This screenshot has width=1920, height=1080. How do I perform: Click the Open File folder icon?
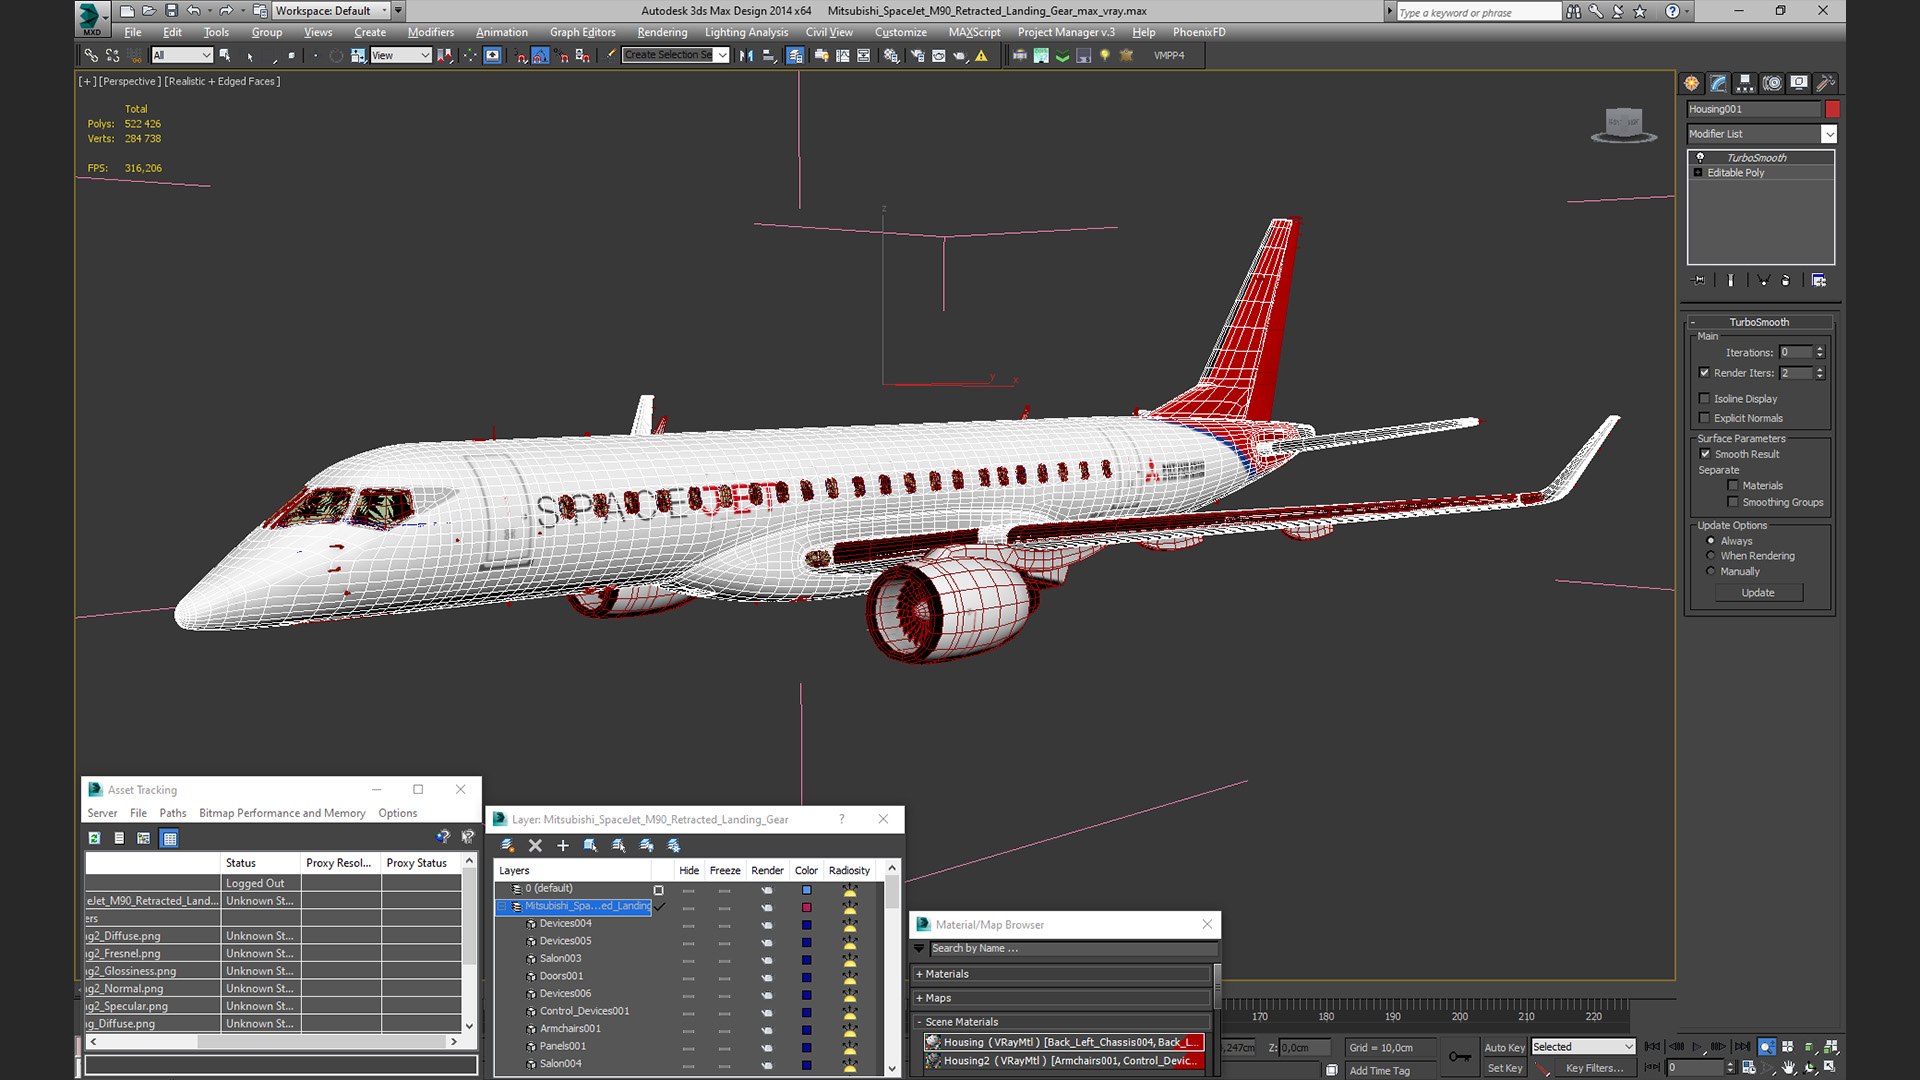click(149, 11)
